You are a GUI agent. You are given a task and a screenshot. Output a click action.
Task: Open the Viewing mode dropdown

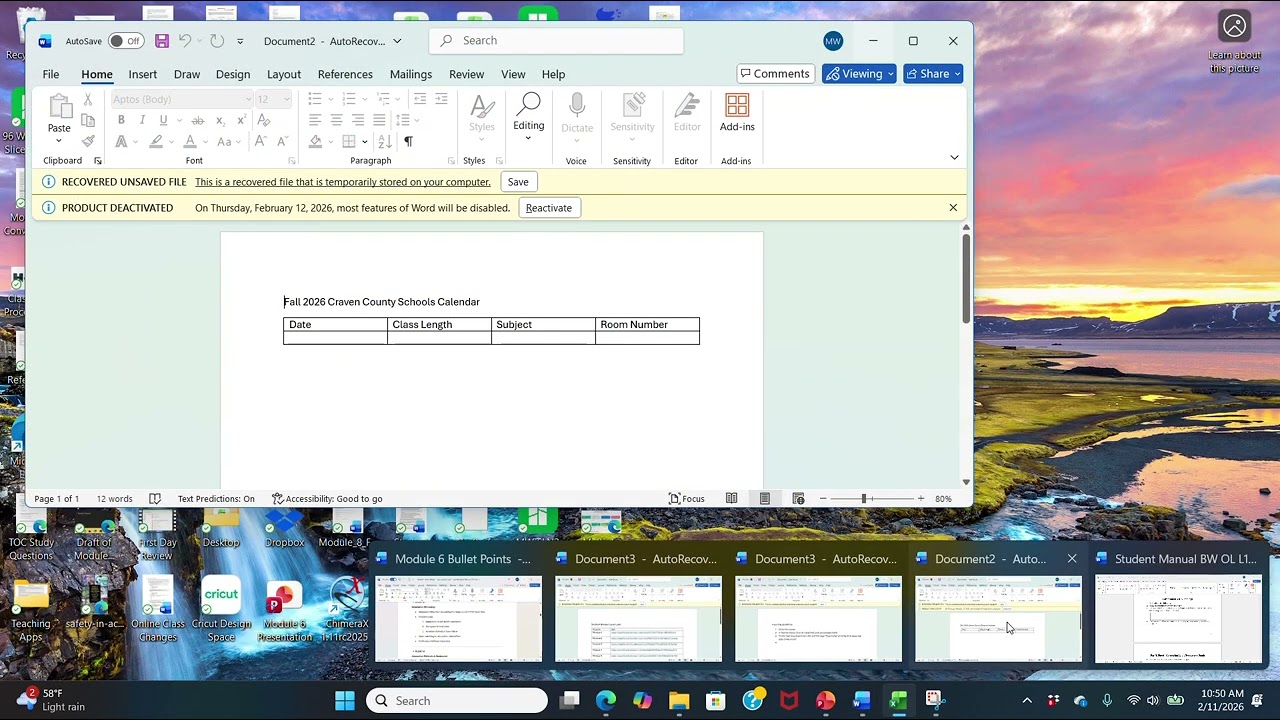859,74
